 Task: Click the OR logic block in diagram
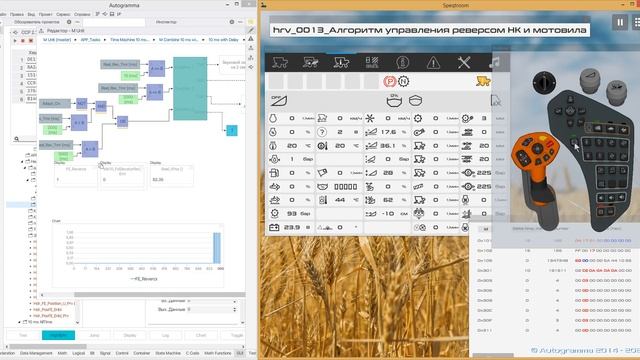122,121
